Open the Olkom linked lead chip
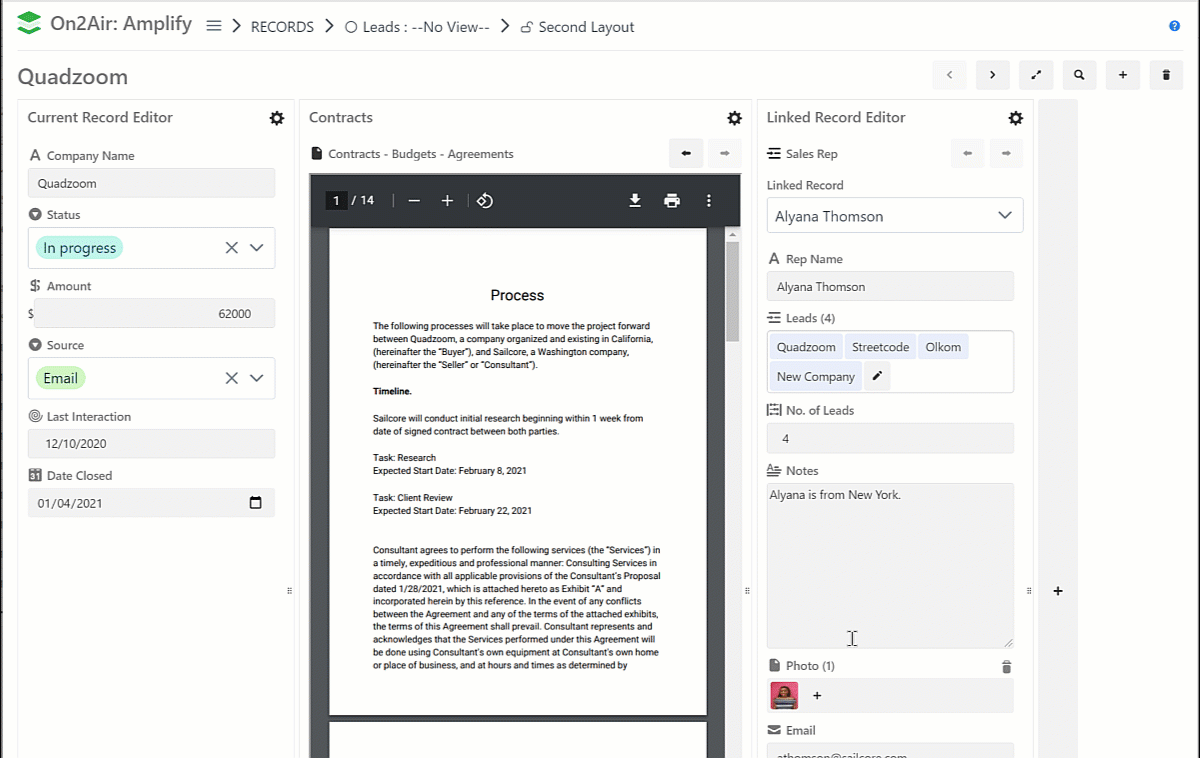1200x758 pixels. [943, 347]
